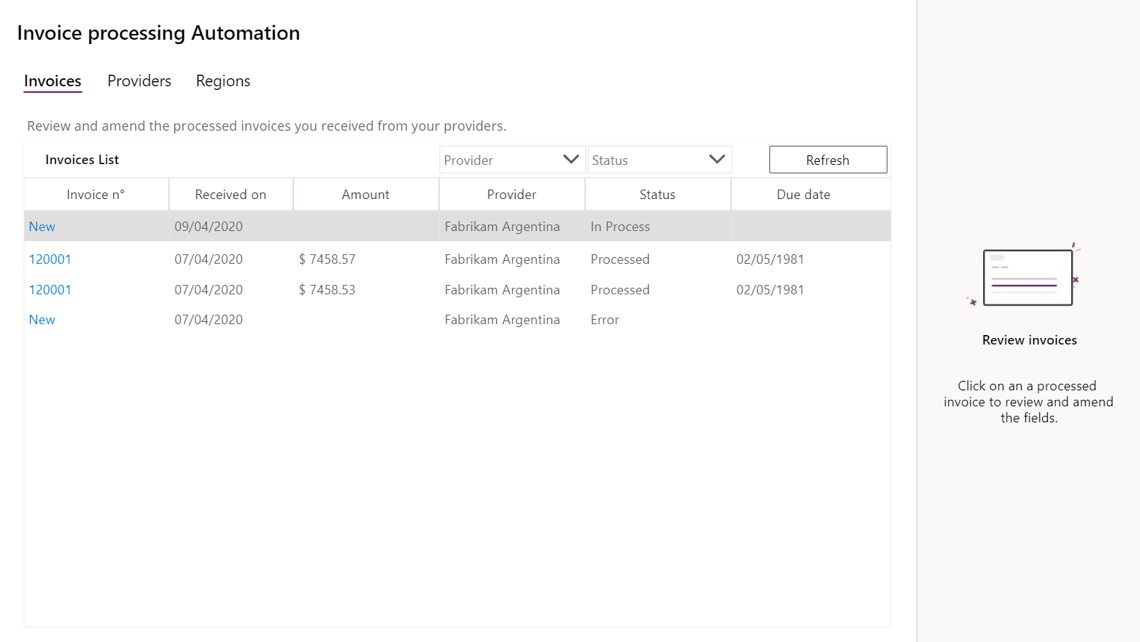The width and height of the screenshot is (1140, 642).
Task: Open invoice 120001 with amount $7458.57
Action: pyautogui.click(x=50, y=259)
